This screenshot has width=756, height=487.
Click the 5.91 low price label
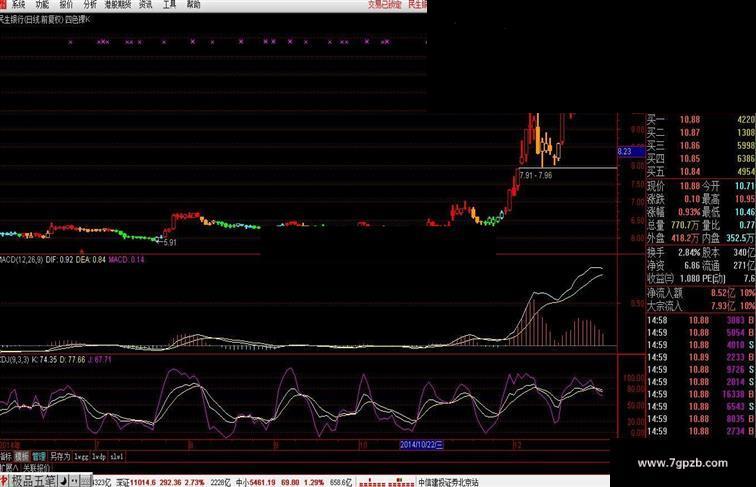[x=170, y=243]
